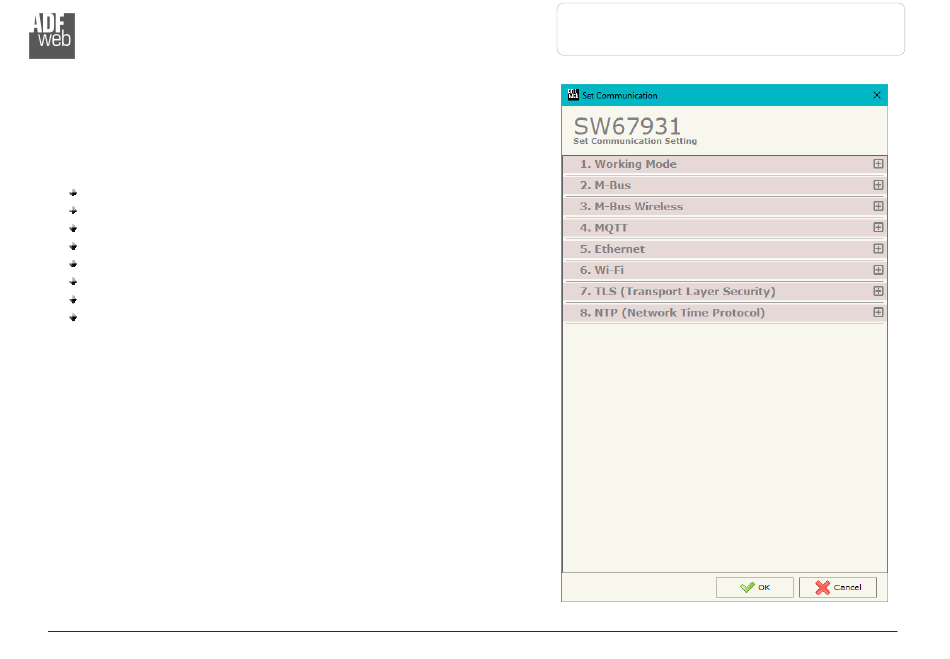Select the '6. Wi-Fi' header
Screen dimensions: 950x659
725,270
